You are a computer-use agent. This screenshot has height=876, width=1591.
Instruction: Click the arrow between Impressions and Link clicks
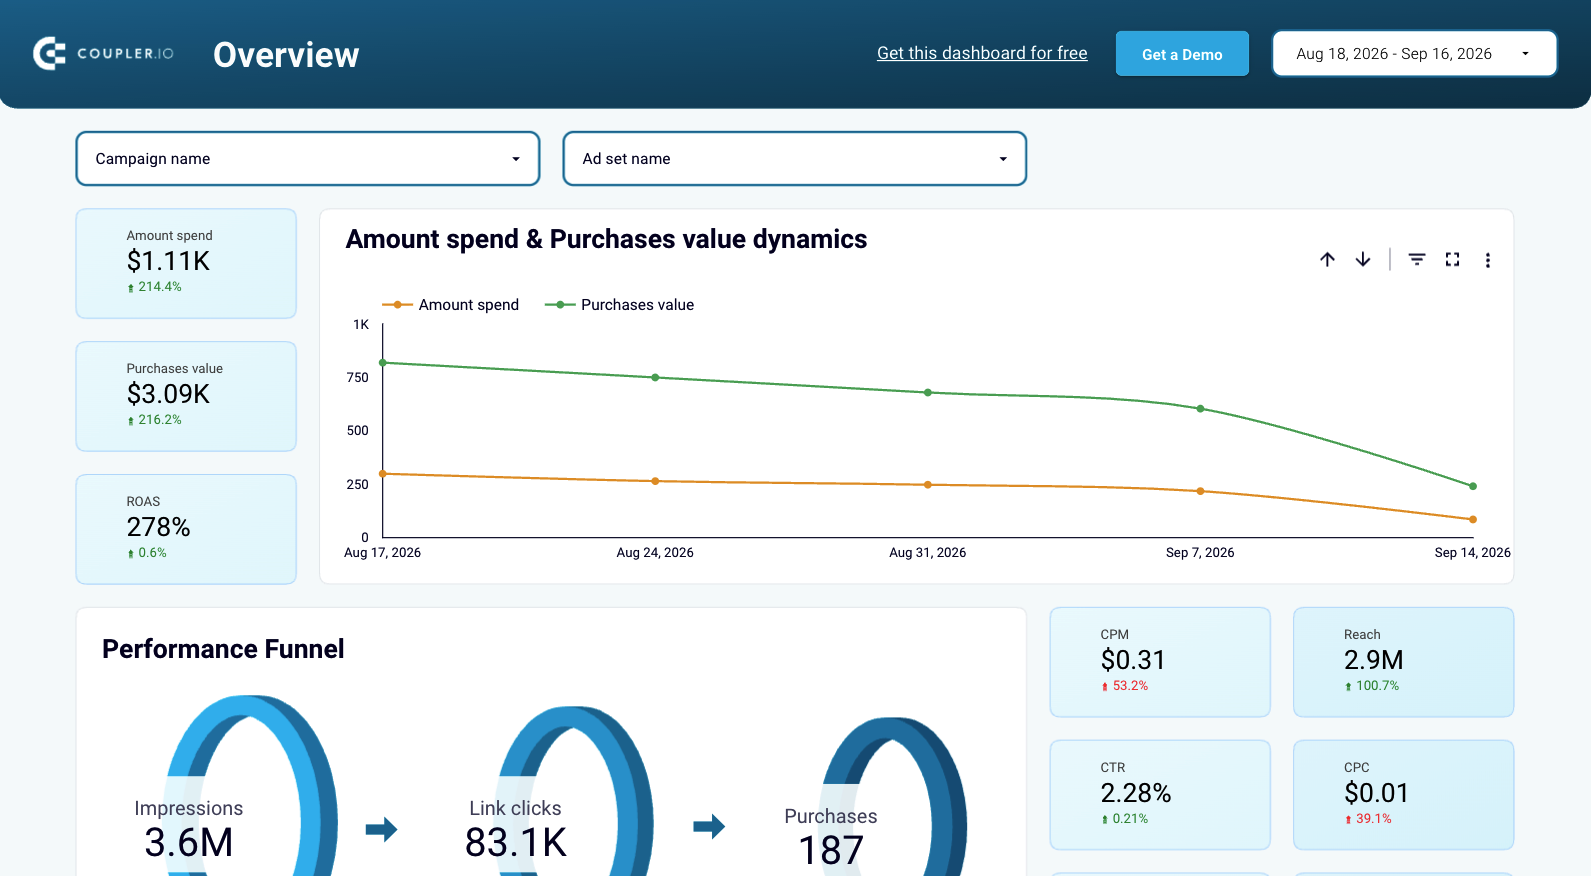coord(382,829)
